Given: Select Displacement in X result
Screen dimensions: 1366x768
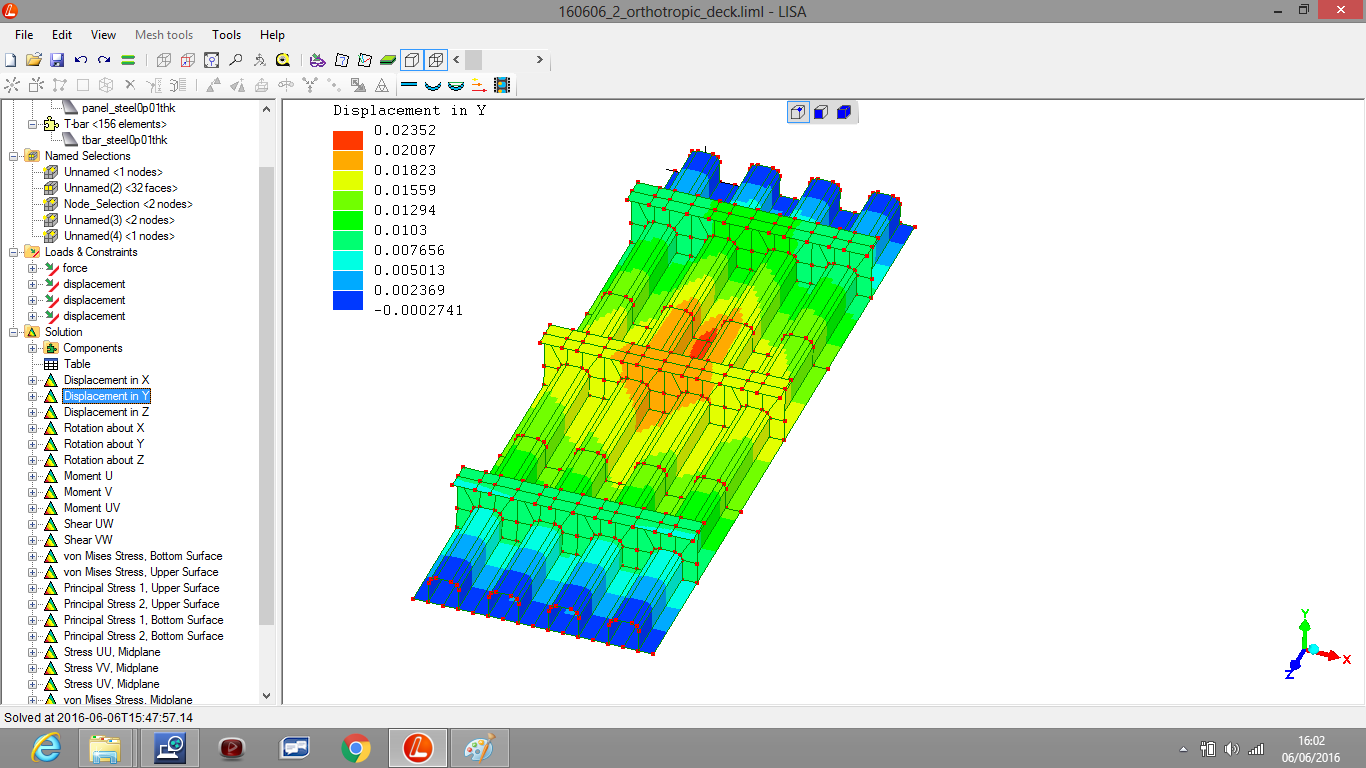Looking at the screenshot, I should tap(106, 380).
